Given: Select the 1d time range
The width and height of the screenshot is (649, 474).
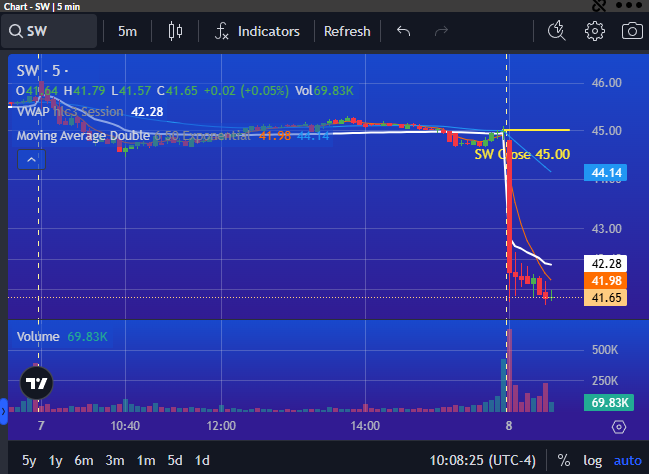Looking at the screenshot, I should point(202,460).
